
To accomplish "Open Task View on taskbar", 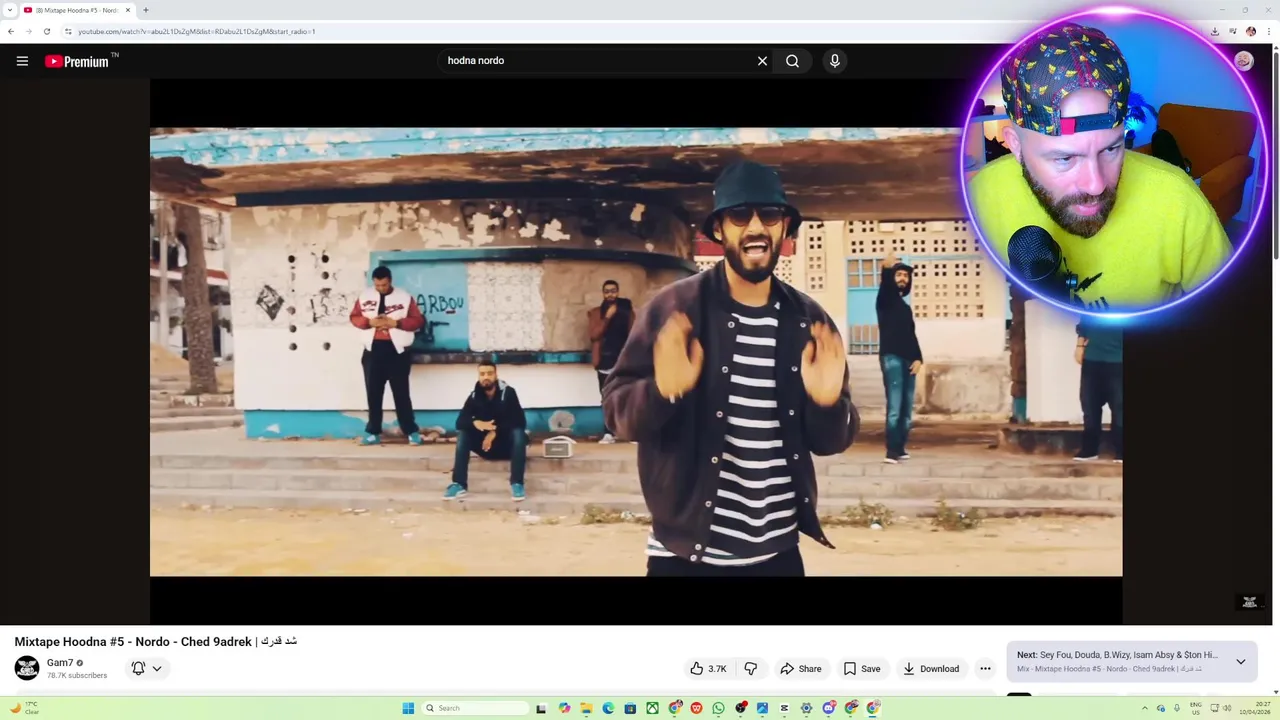I will click(x=541, y=708).
